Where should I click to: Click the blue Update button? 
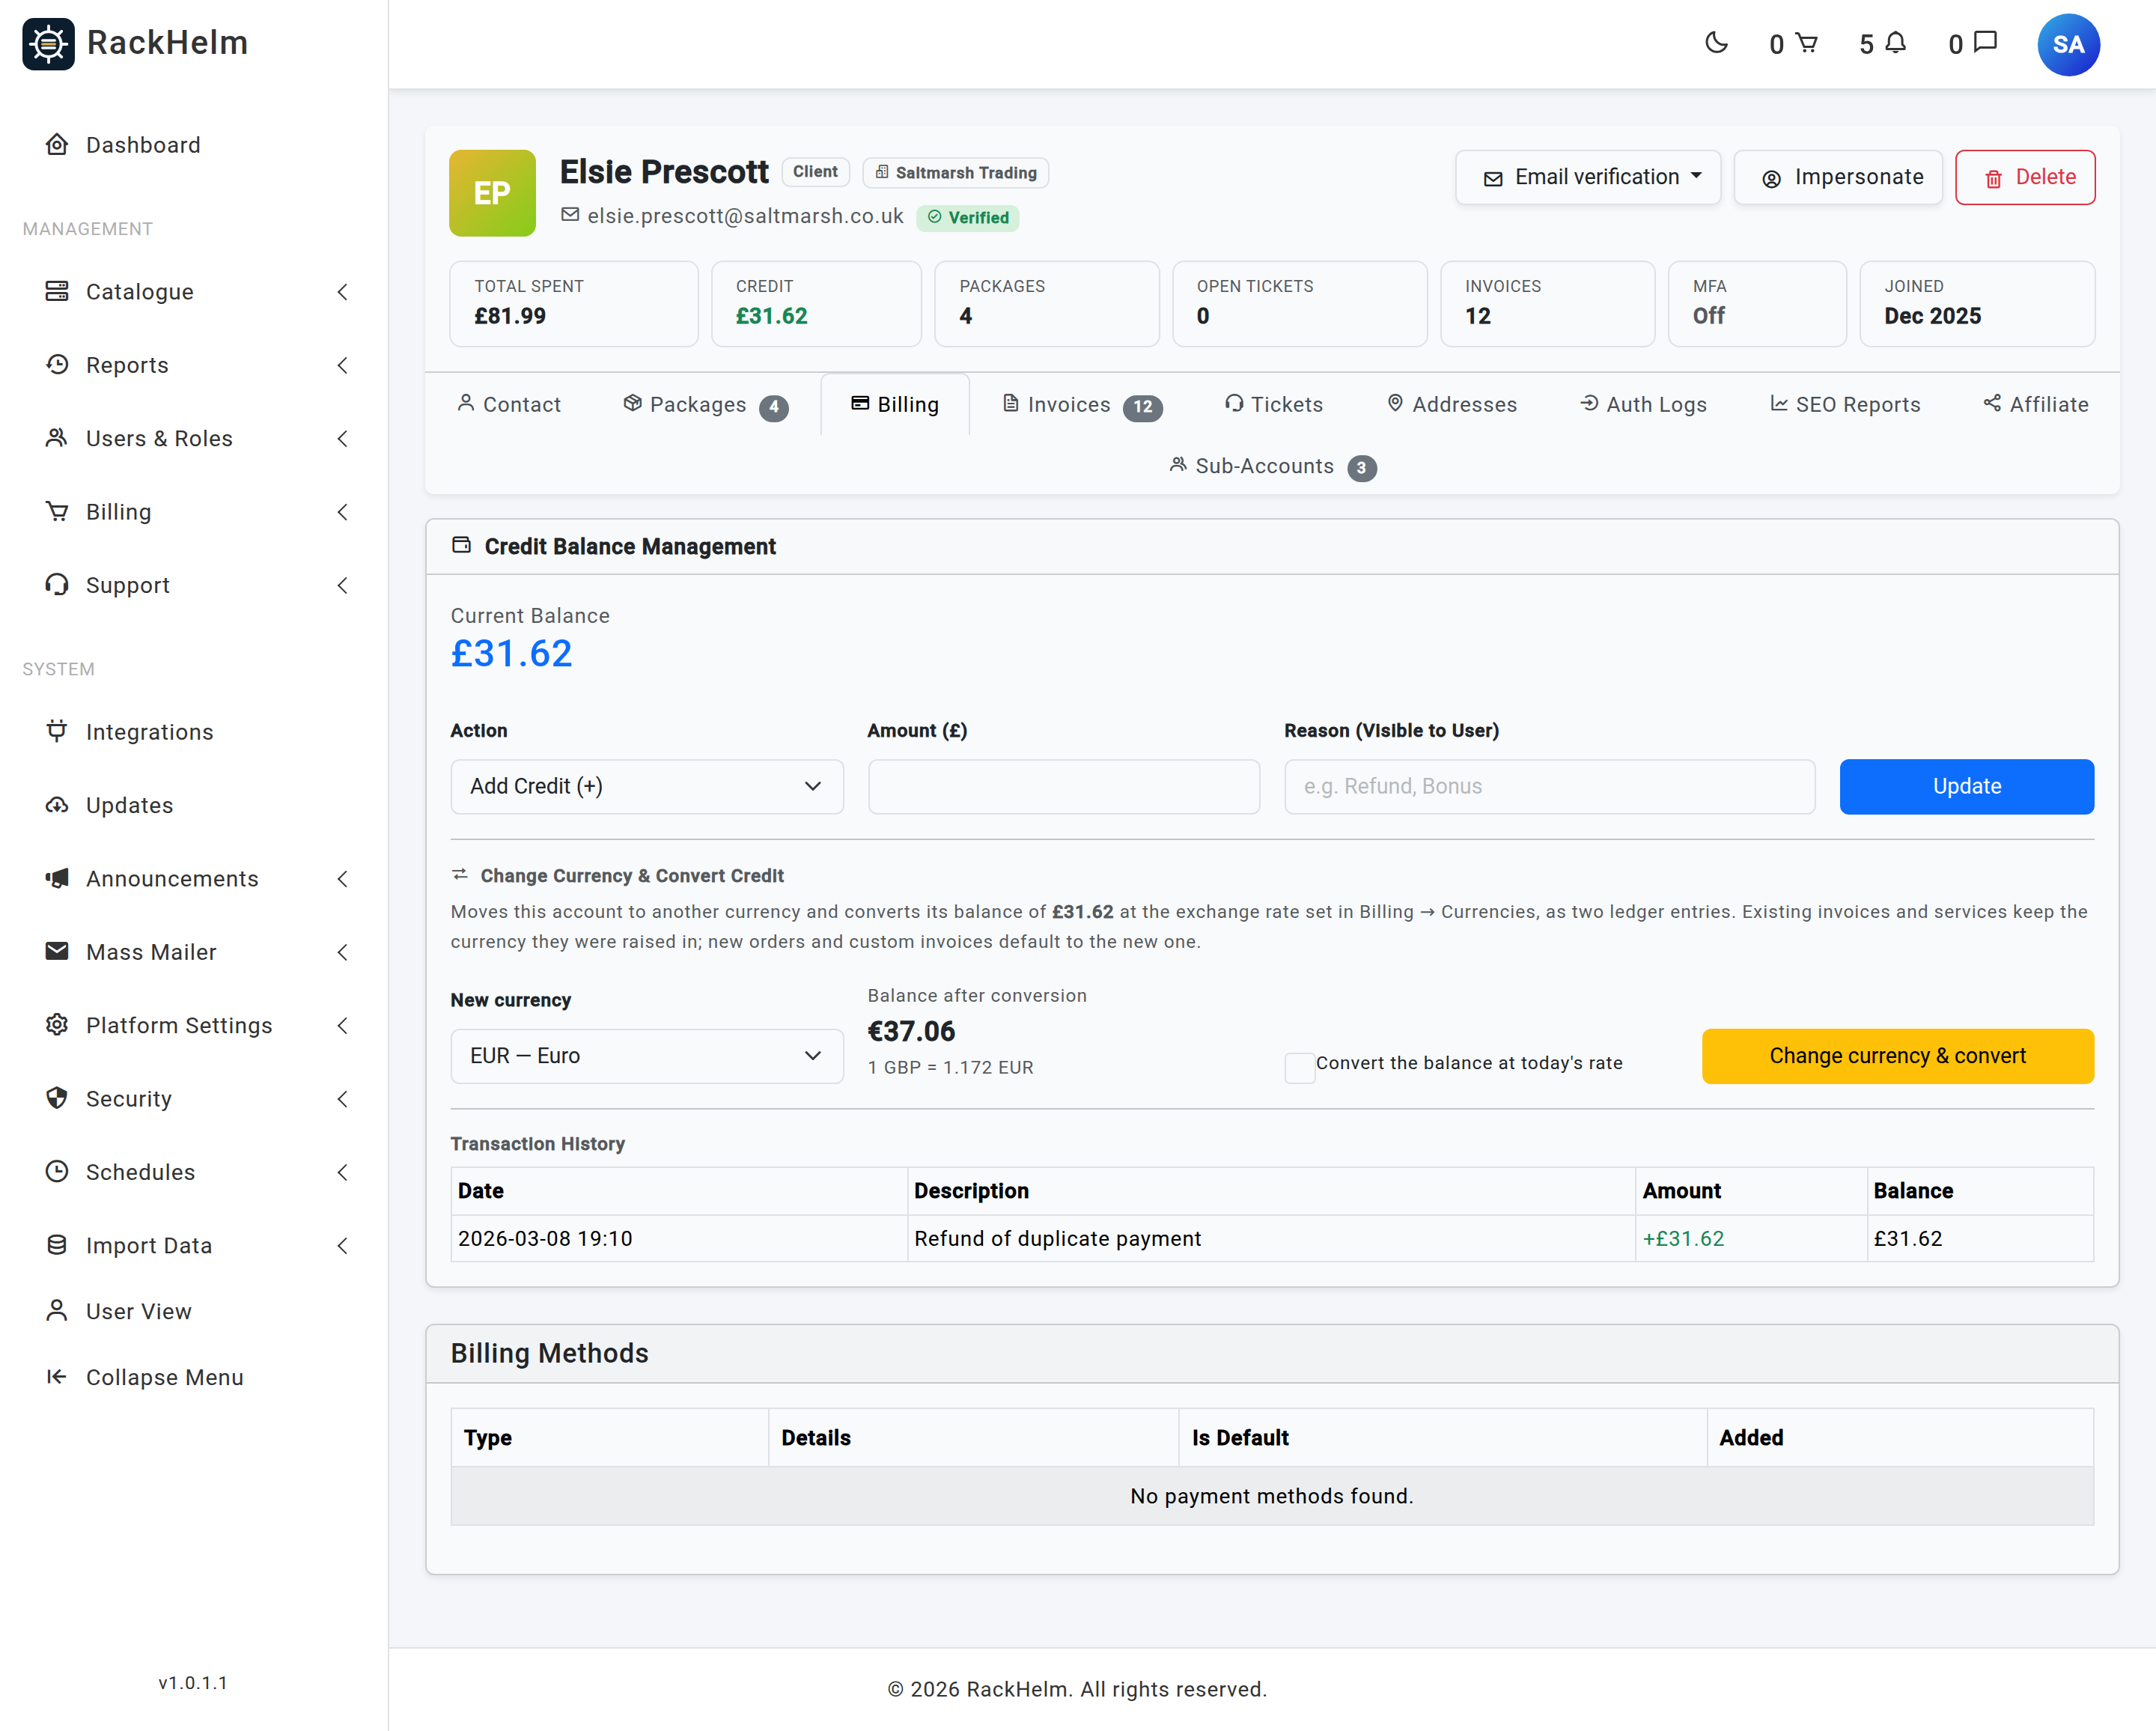pos(1966,786)
